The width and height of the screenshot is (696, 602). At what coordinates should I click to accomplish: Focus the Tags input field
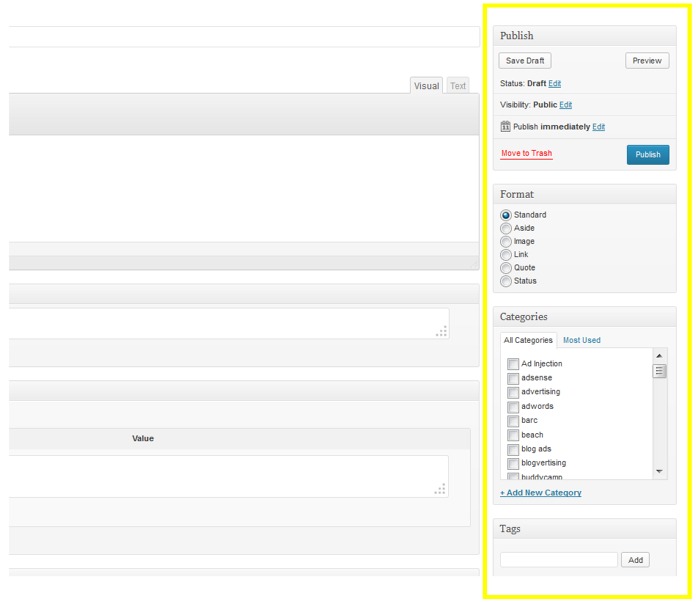point(559,560)
